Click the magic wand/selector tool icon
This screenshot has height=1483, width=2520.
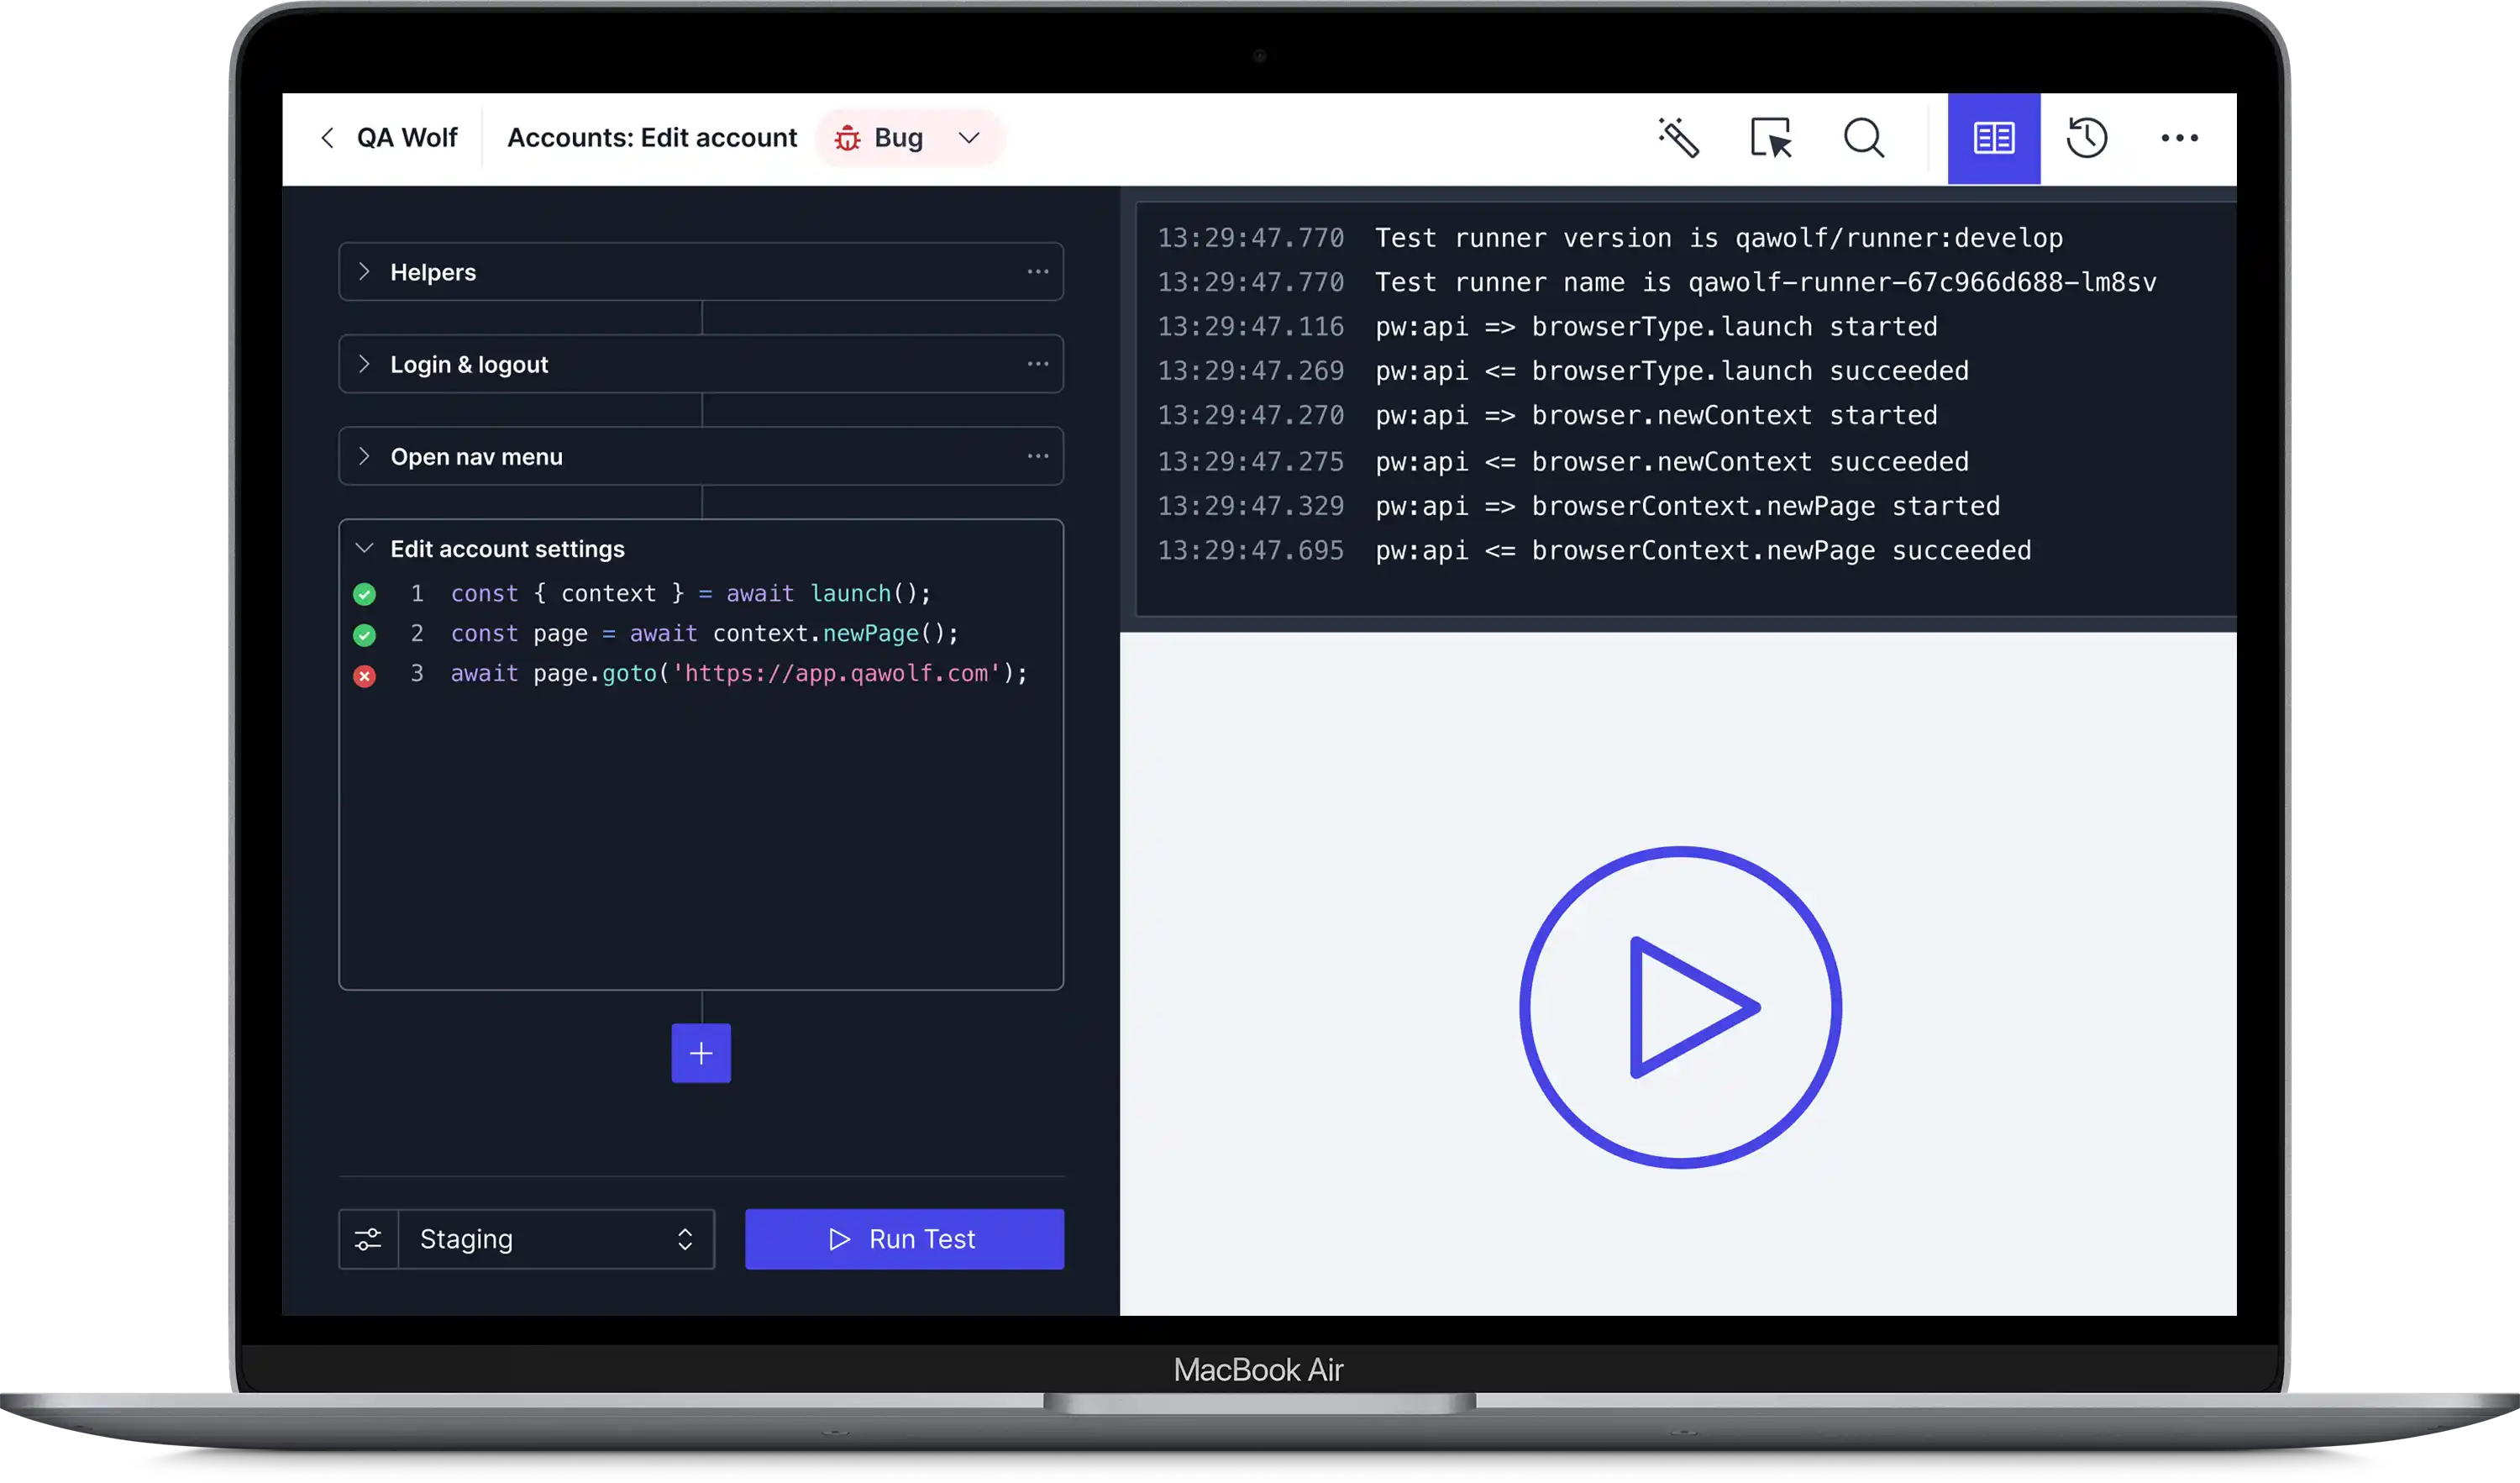point(1678,138)
